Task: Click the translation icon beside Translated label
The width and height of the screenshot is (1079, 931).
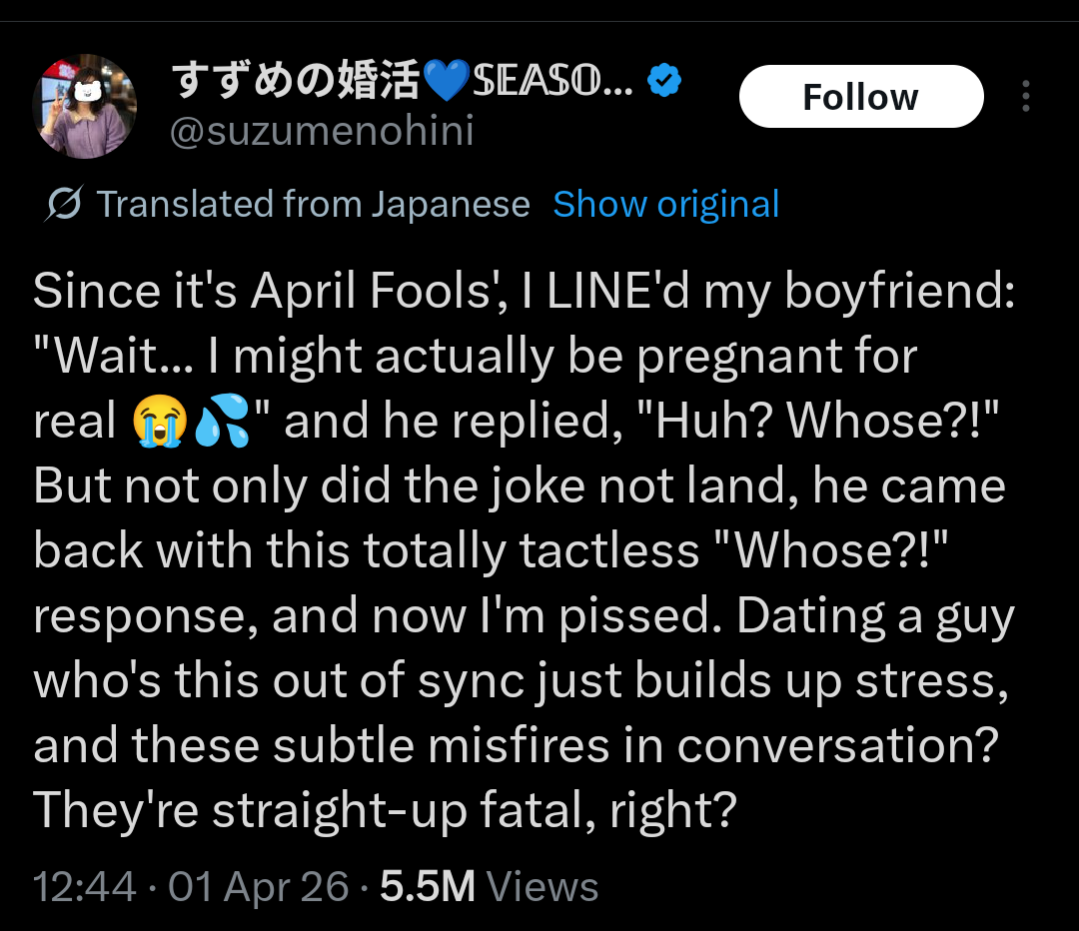Action: coord(64,205)
